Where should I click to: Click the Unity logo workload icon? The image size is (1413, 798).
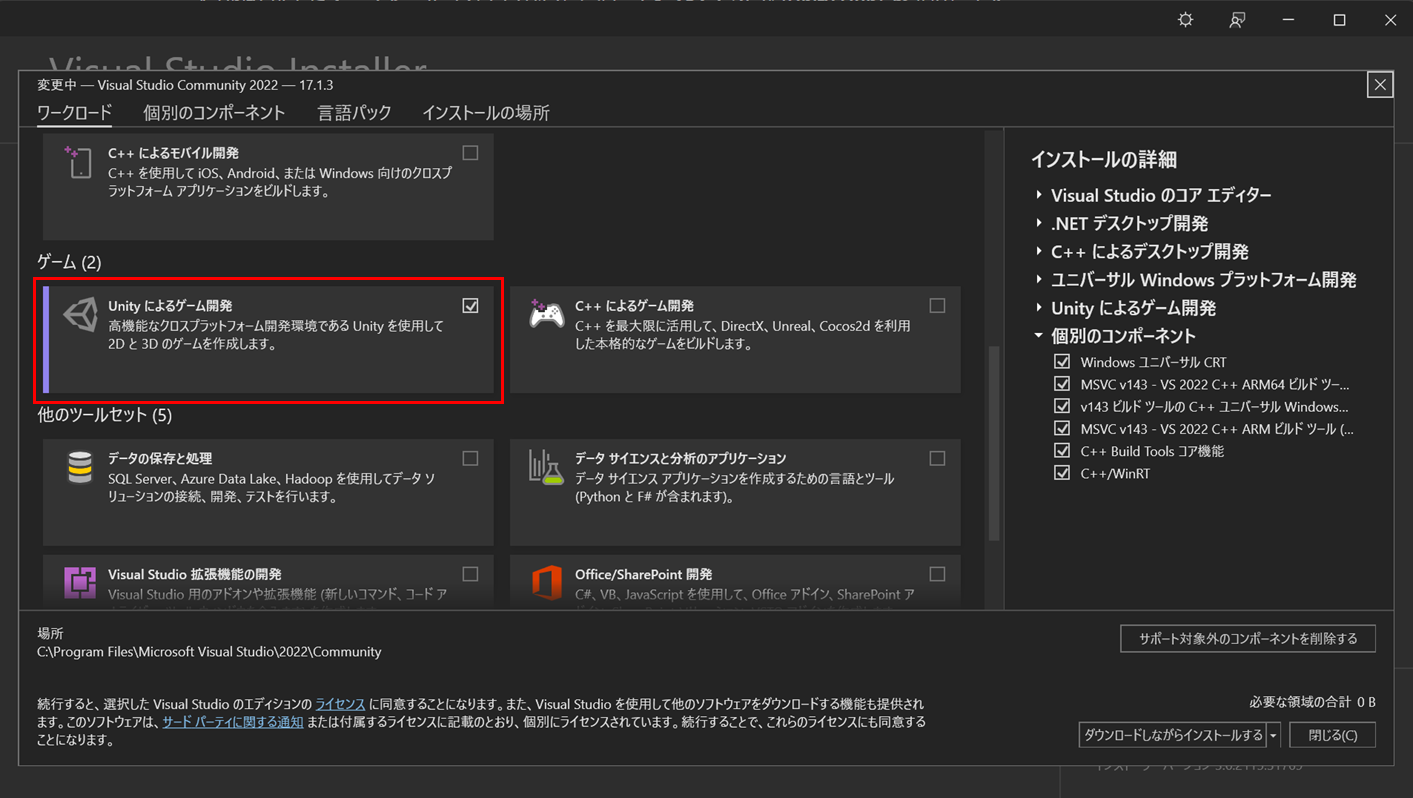click(x=81, y=315)
